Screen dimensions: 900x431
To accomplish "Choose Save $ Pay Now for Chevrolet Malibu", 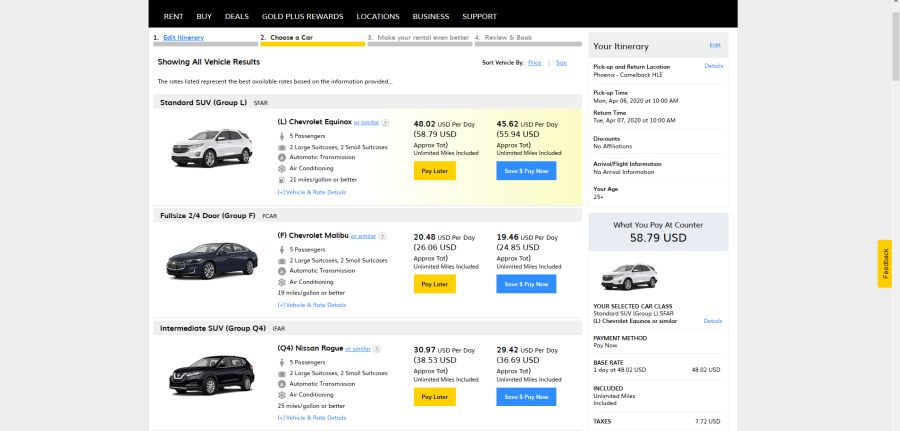I will coord(526,284).
